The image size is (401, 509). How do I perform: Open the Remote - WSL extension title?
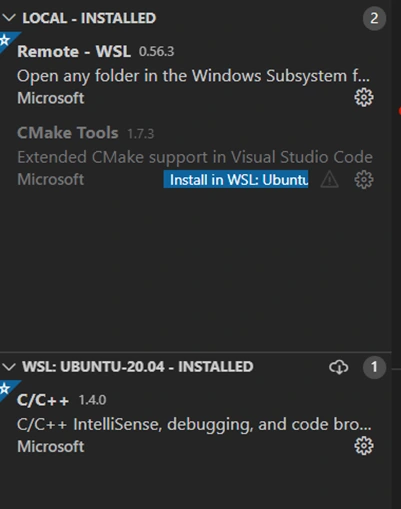pyautogui.click(x=74, y=51)
